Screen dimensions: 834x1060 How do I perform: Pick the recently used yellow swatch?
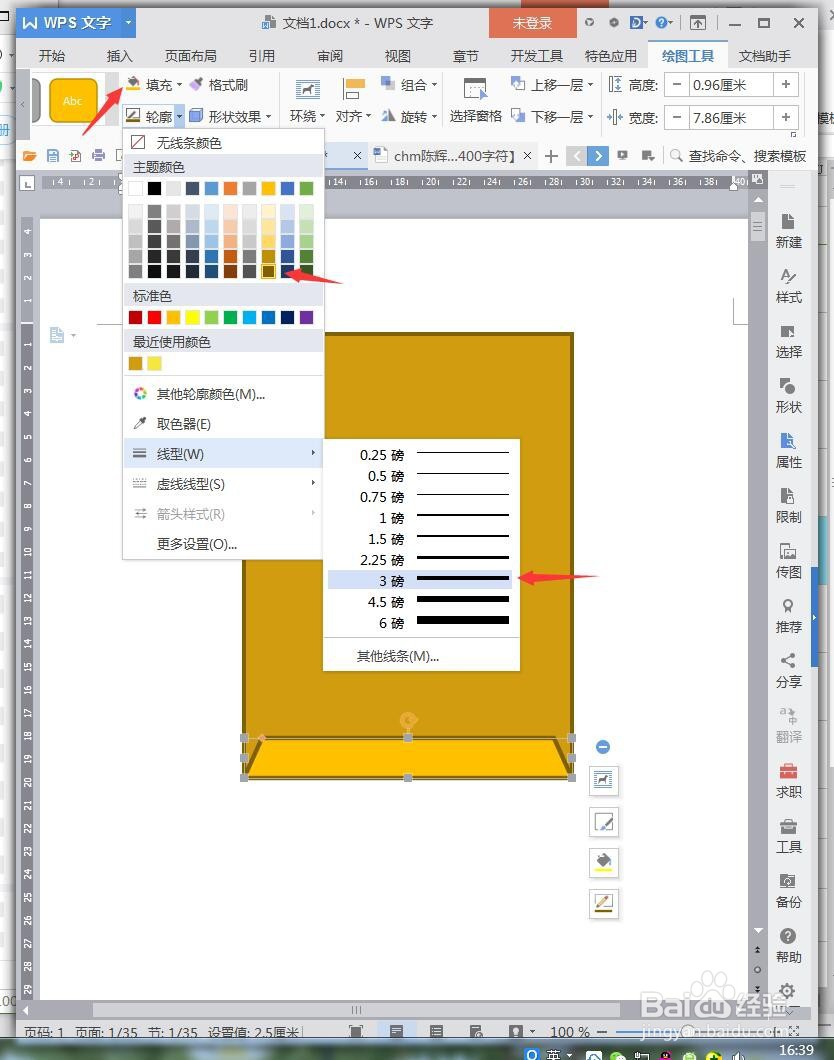(x=155, y=363)
